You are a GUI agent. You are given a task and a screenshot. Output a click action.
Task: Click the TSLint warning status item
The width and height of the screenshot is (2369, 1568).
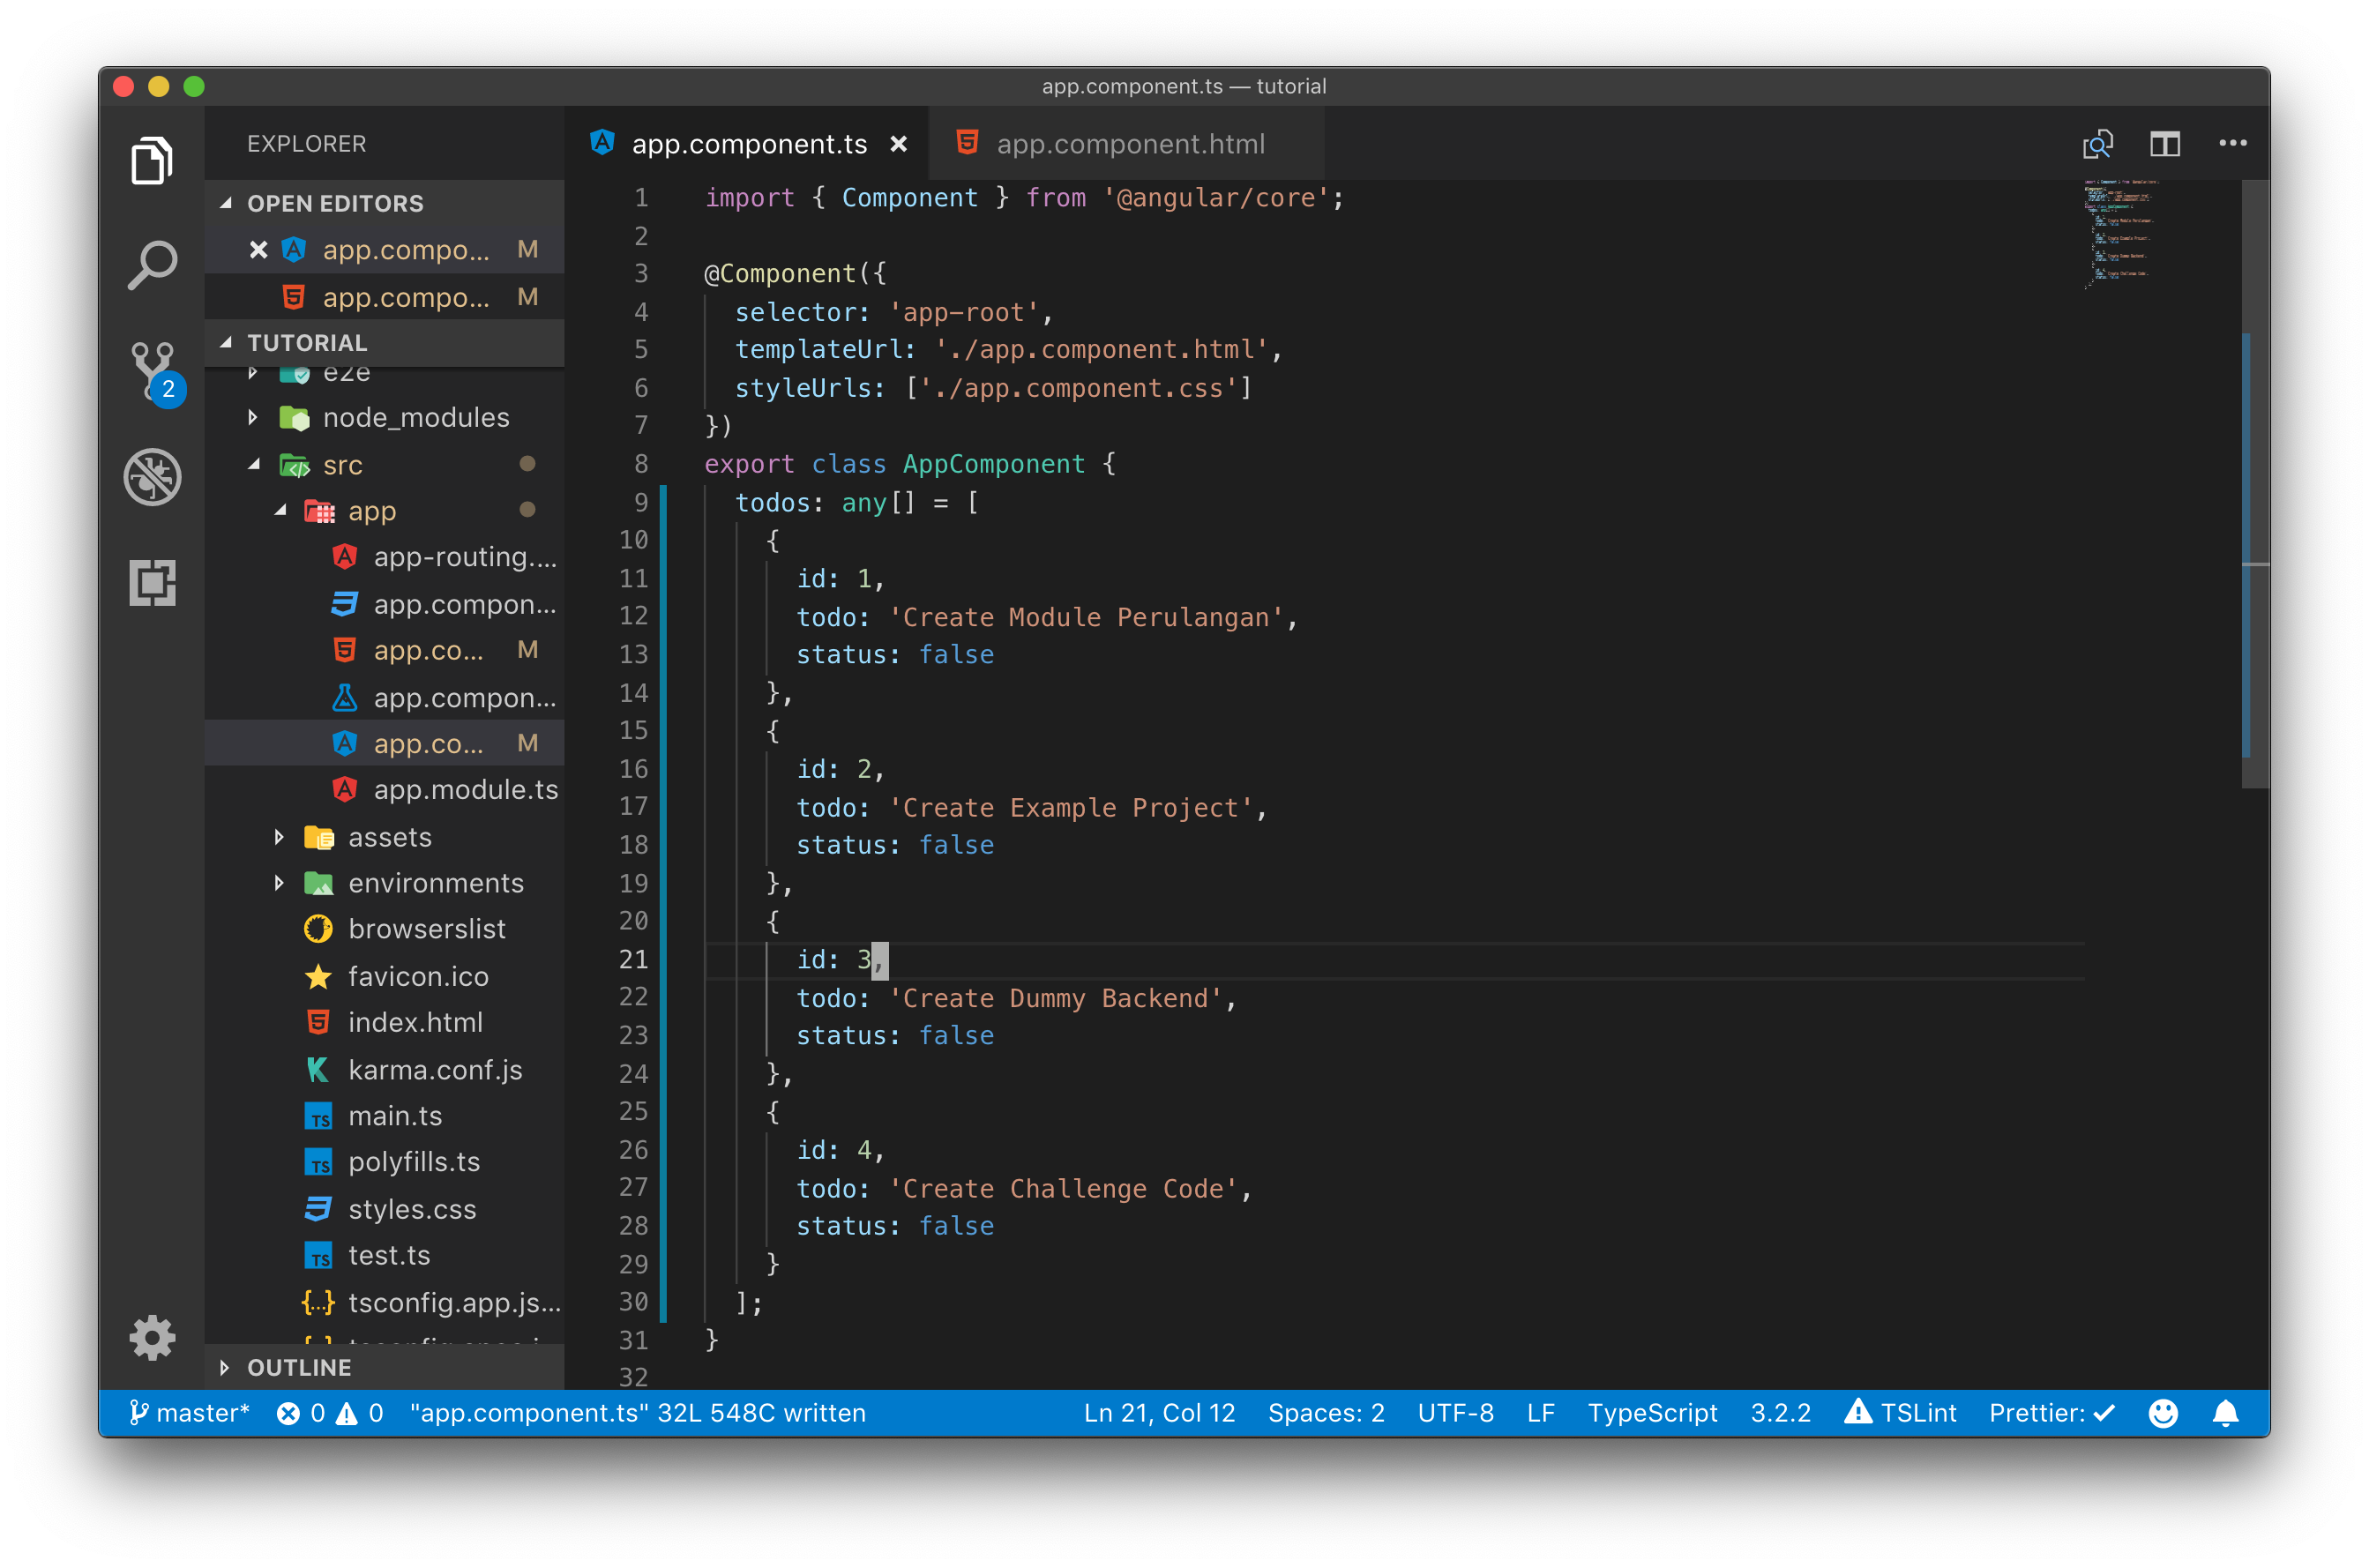click(1899, 1412)
